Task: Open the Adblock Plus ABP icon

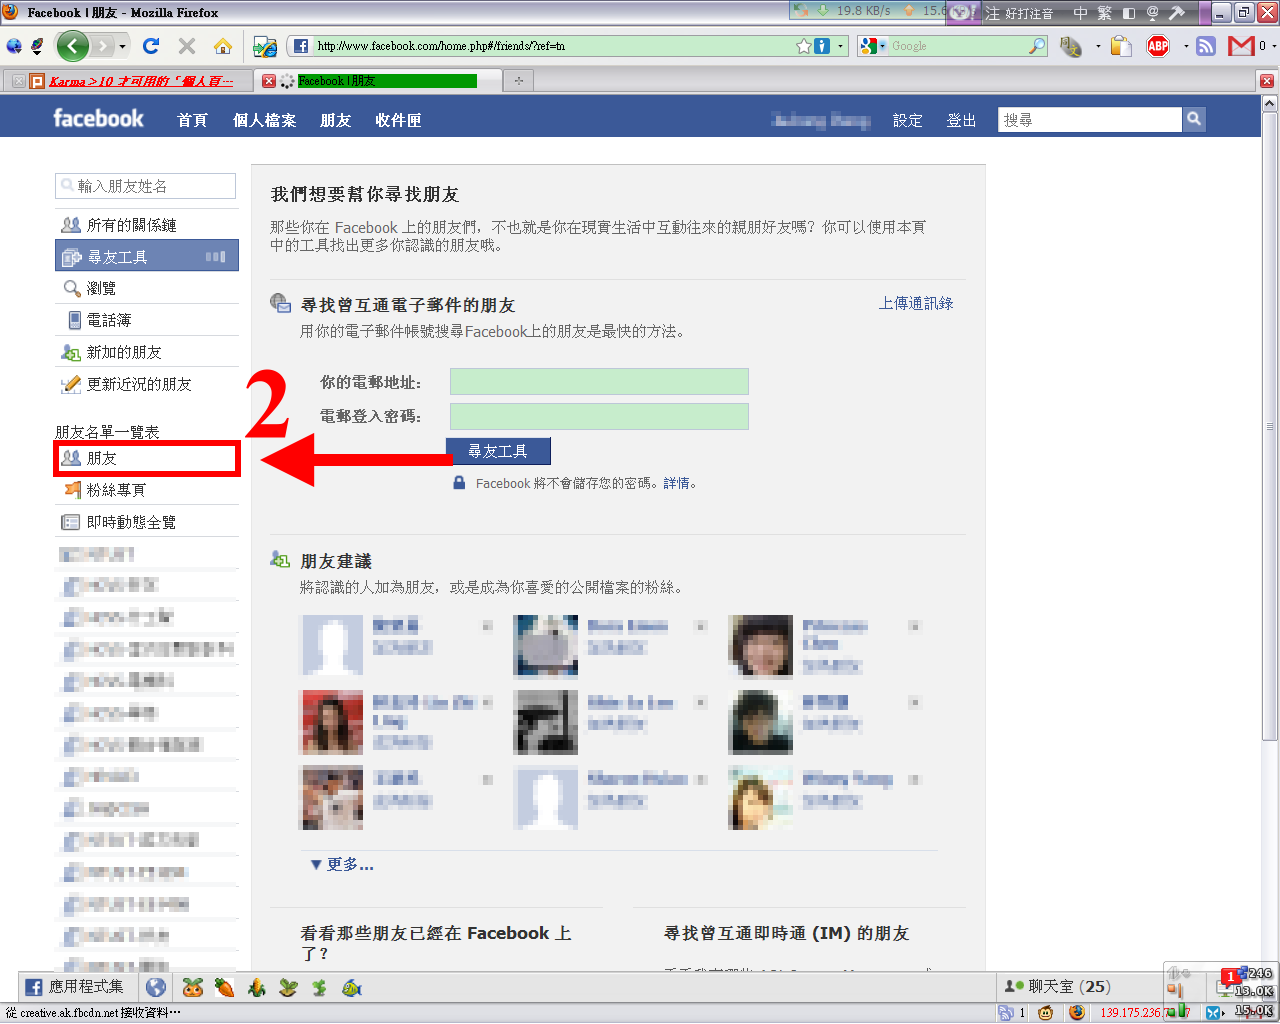Action: point(1158,46)
